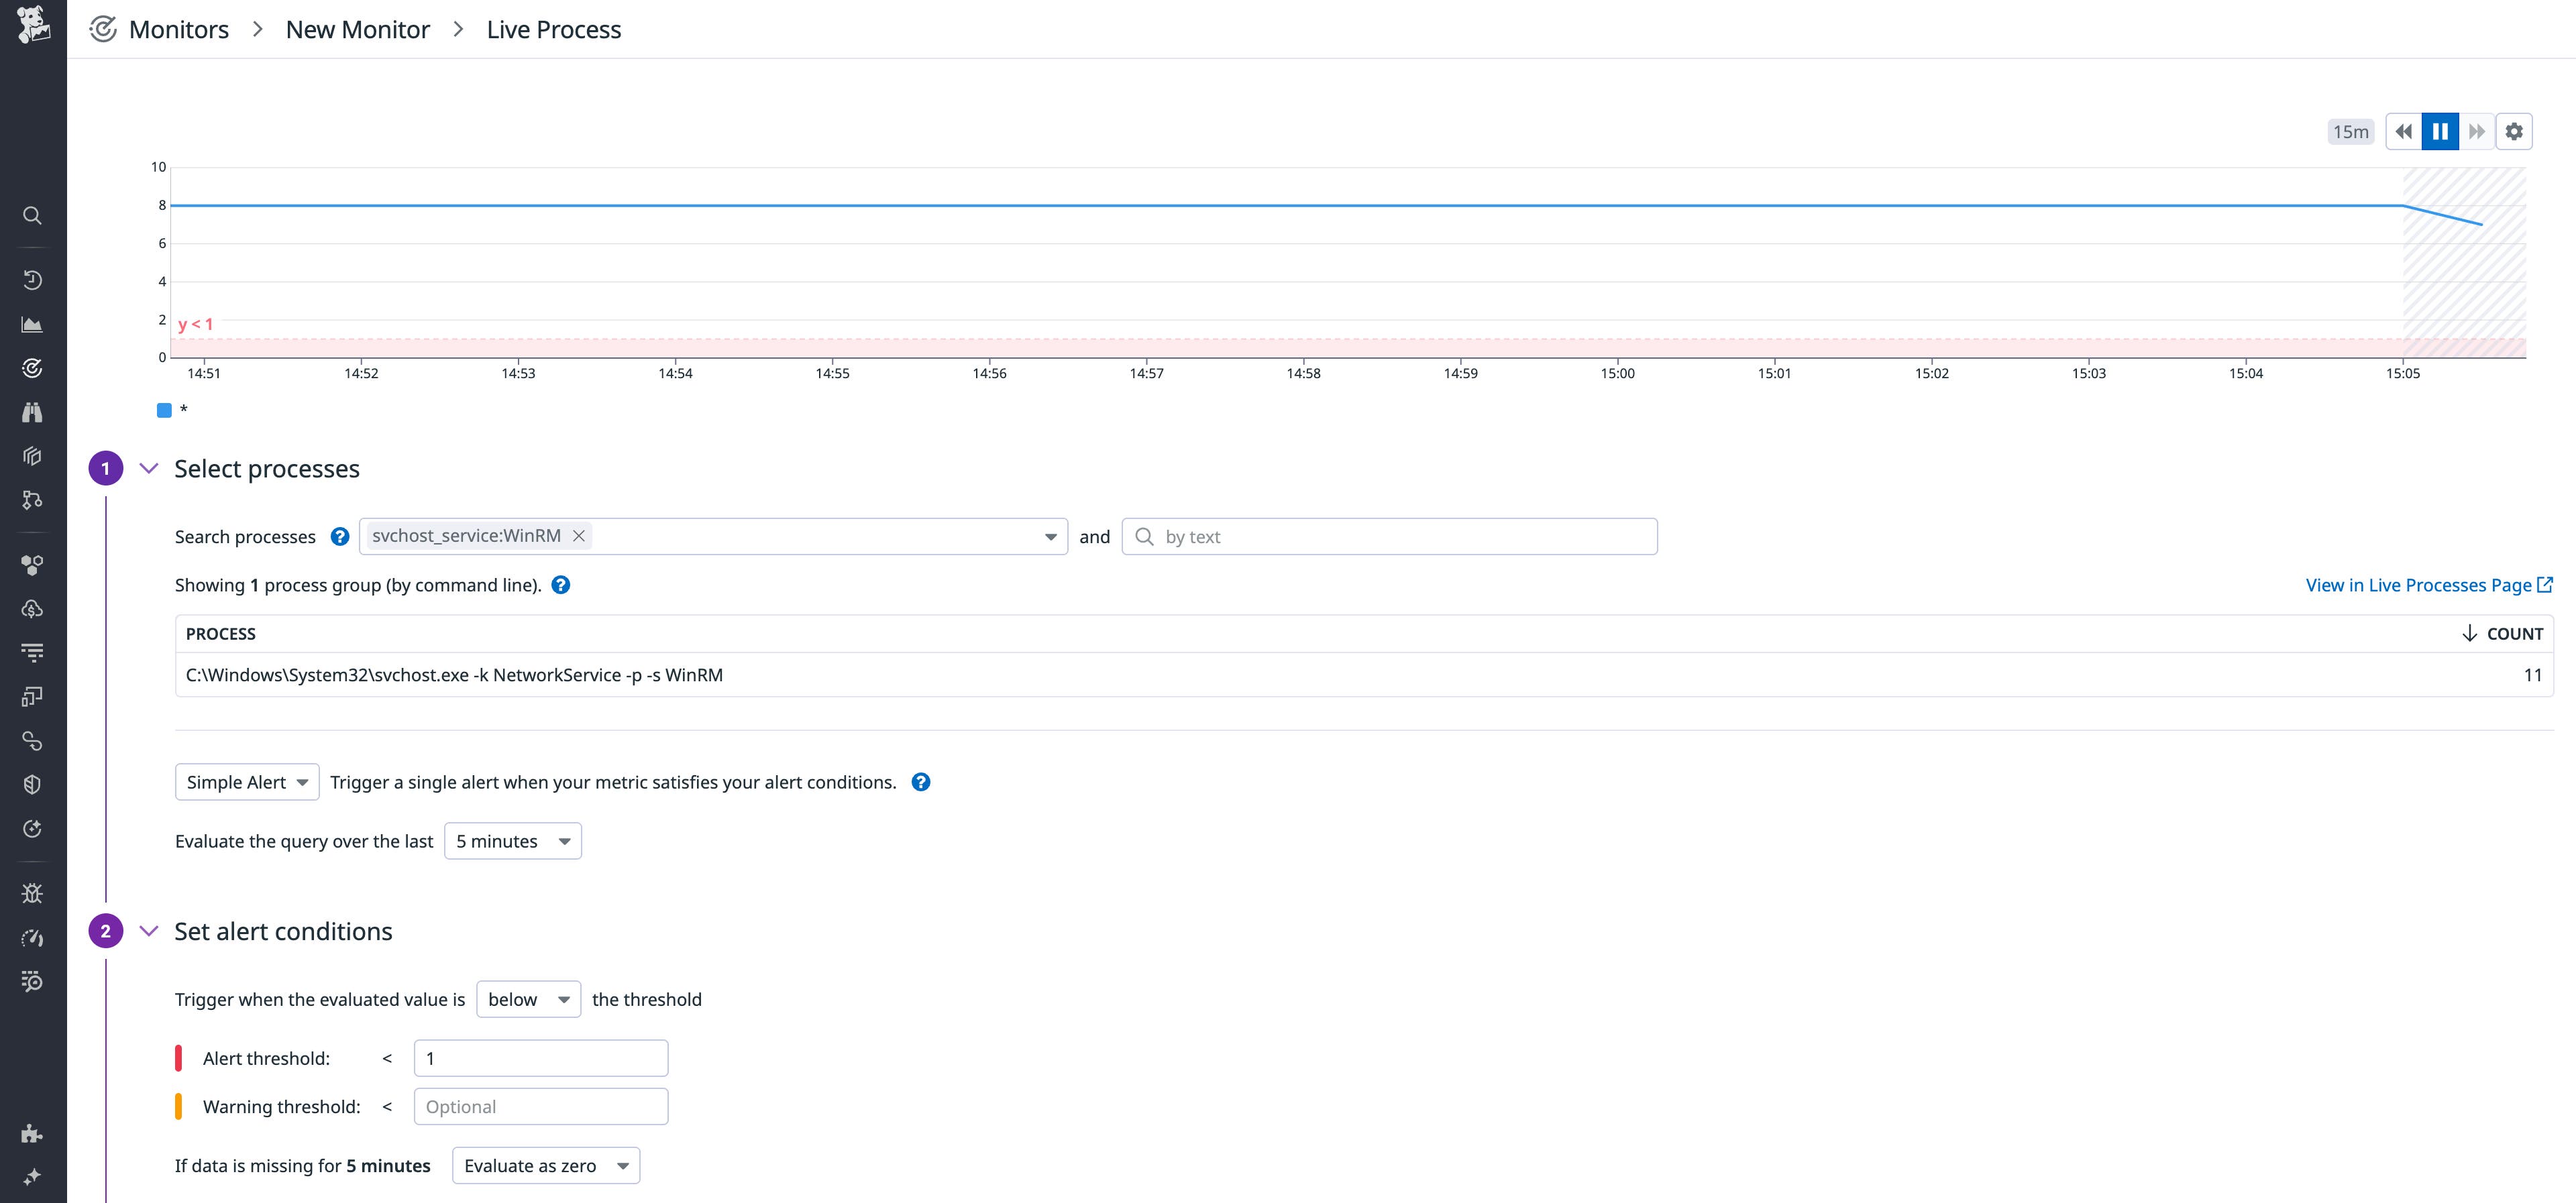Rewind the graph timeframe with back arrows

2404,131
